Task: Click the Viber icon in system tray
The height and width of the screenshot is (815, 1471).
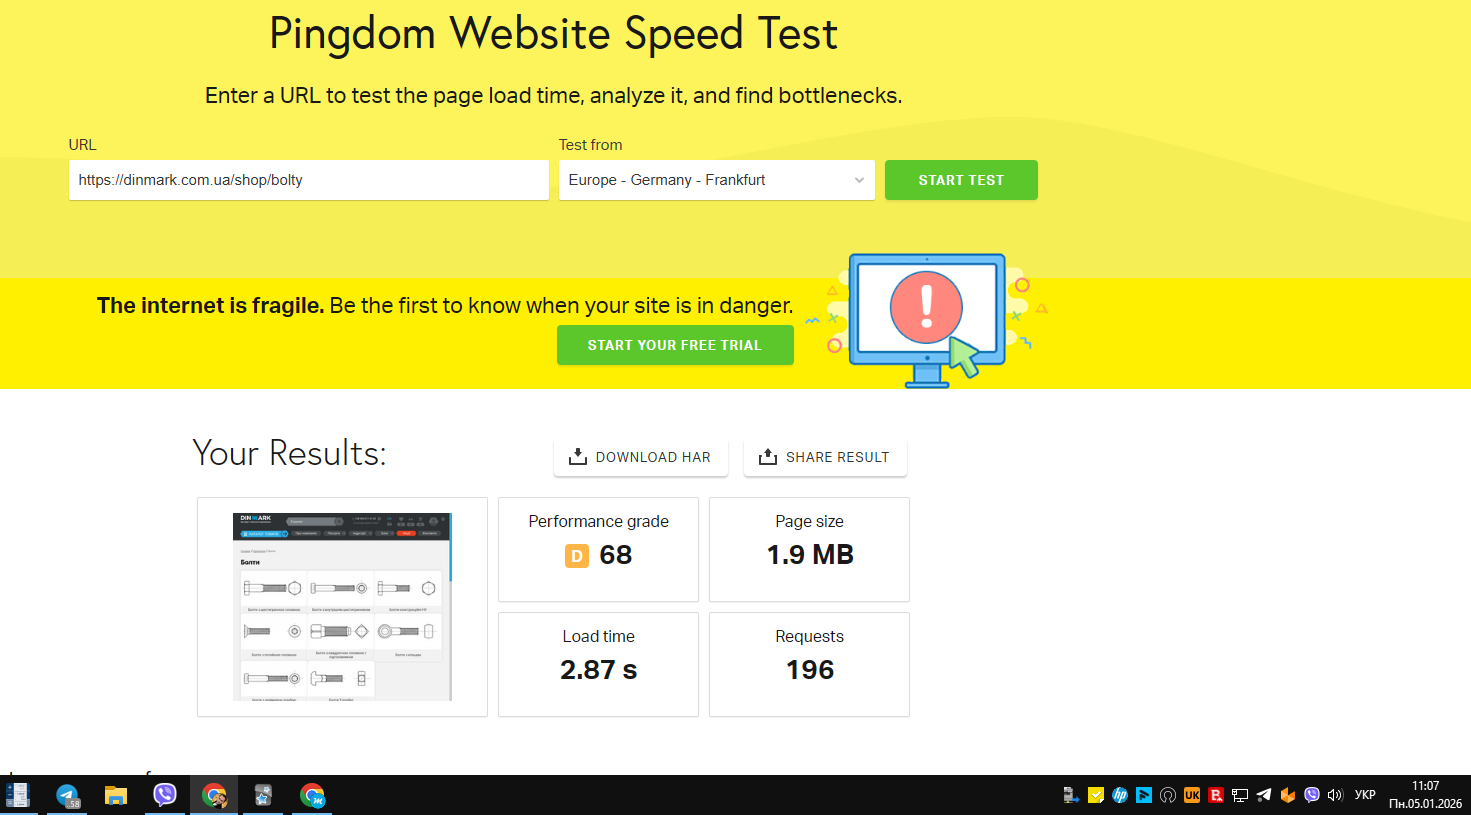Action: coord(1312,795)
